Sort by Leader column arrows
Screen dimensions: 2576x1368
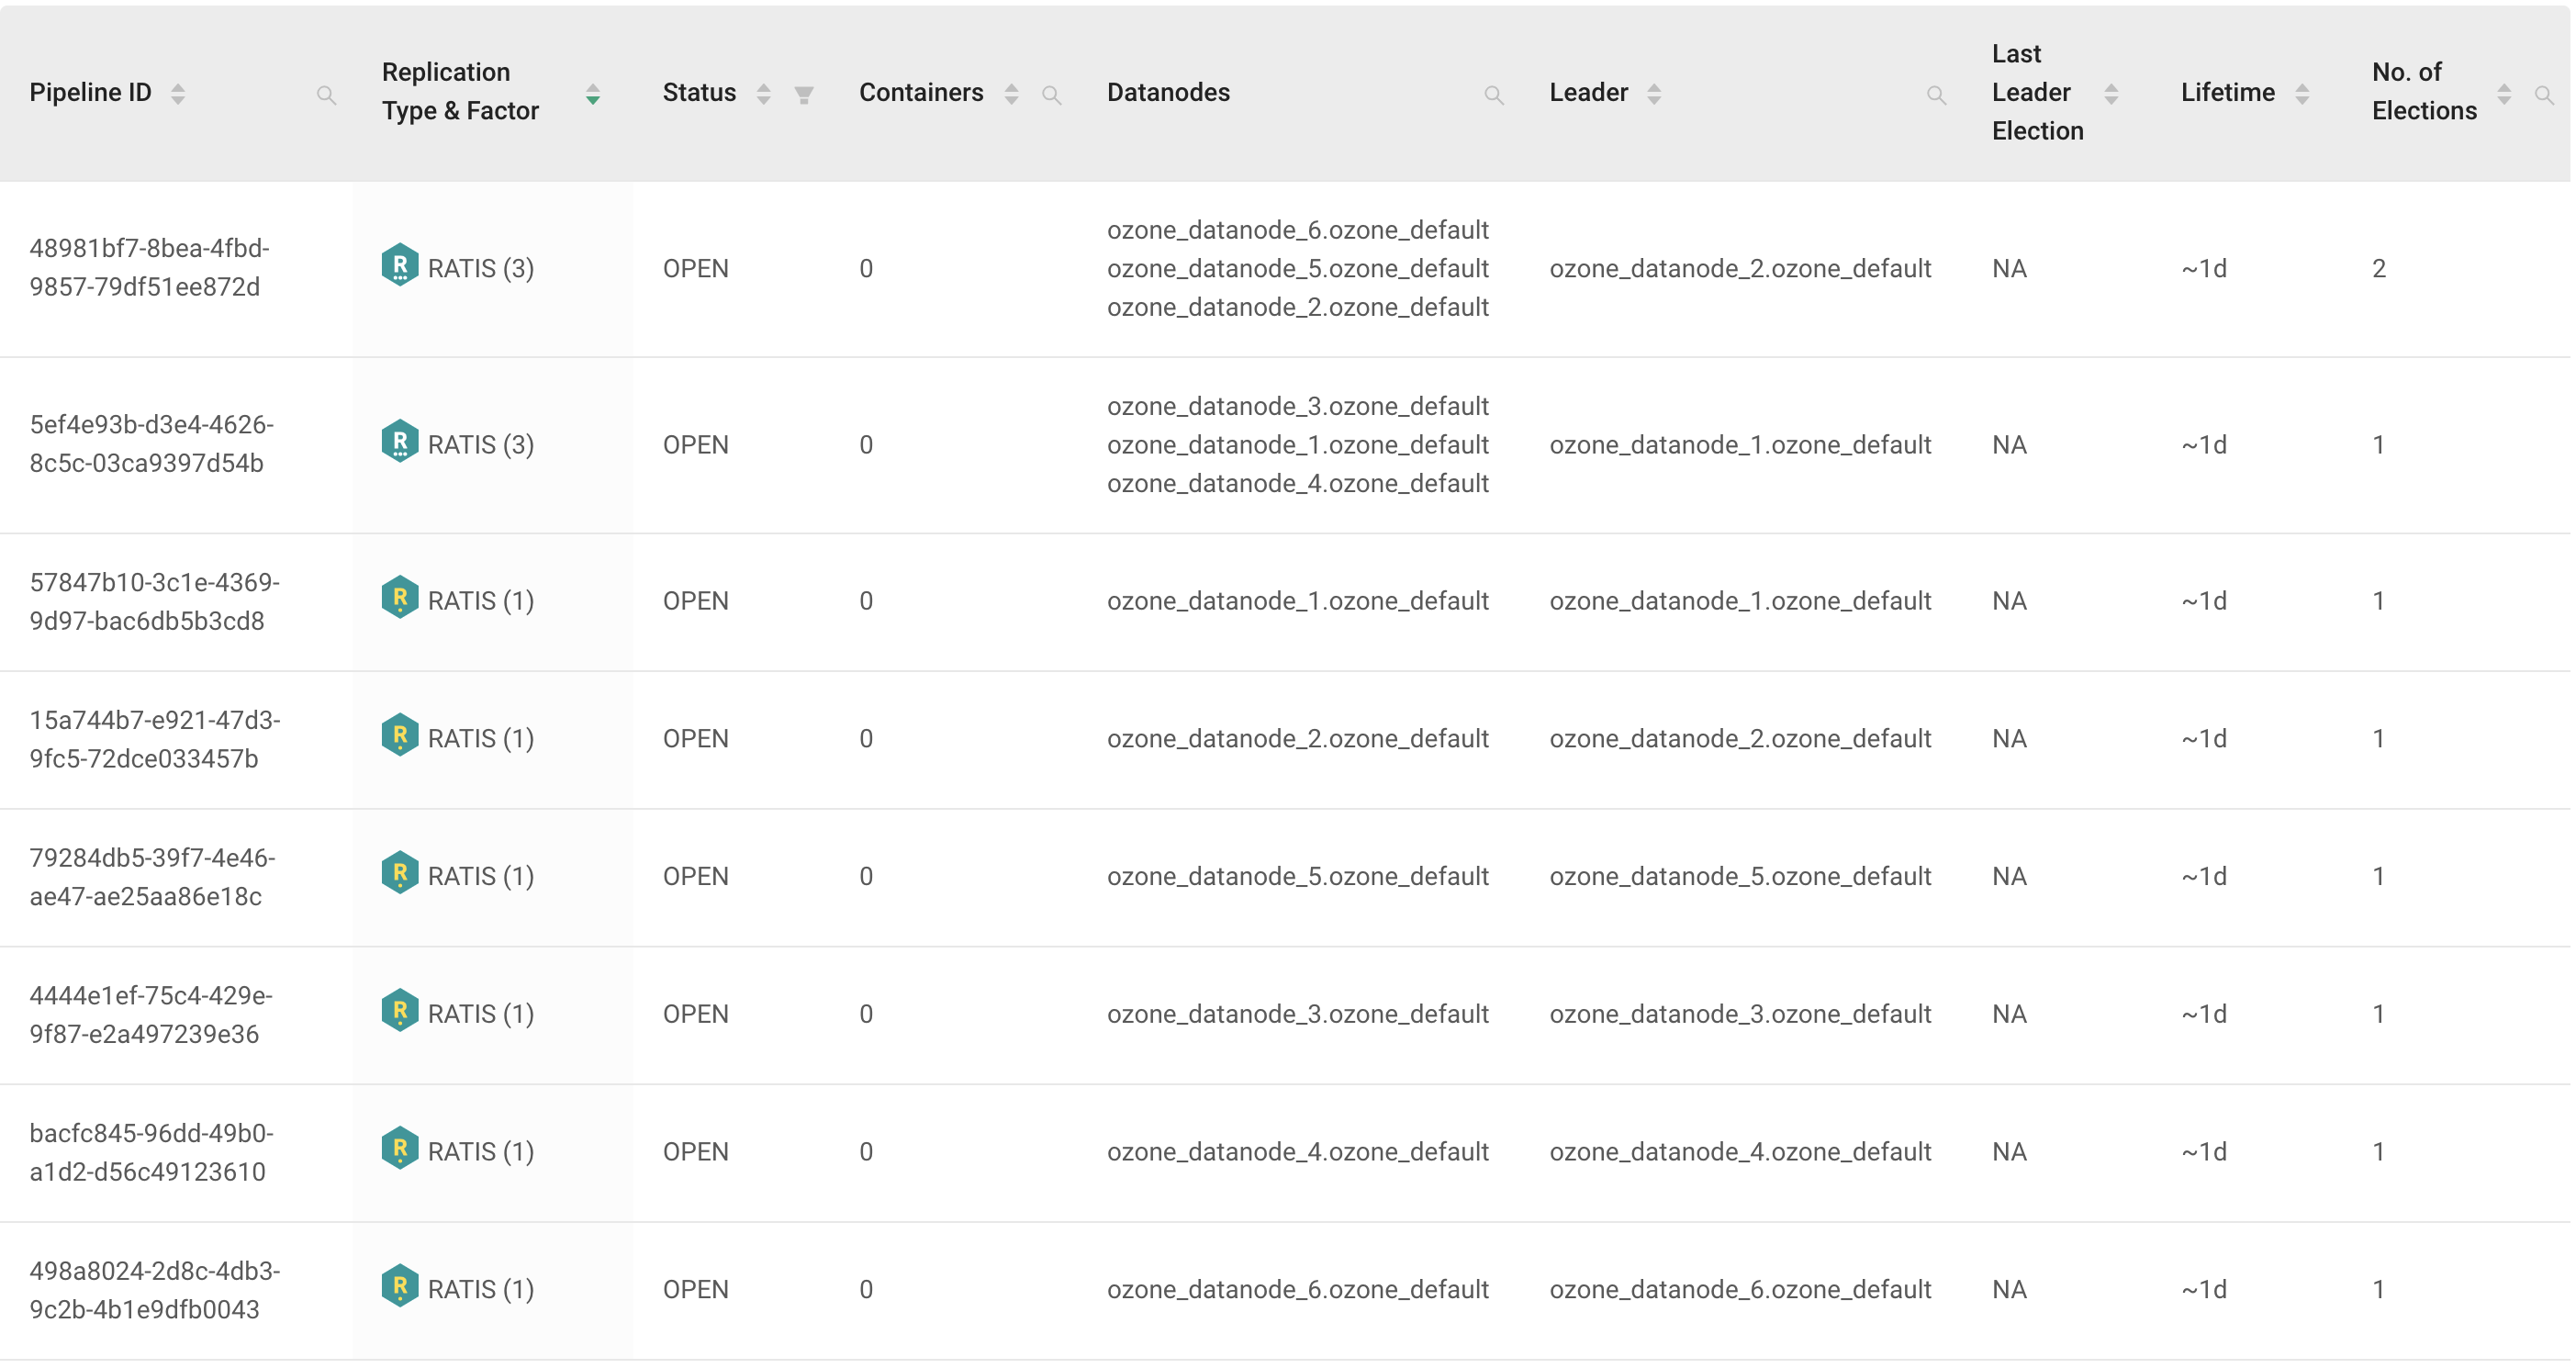[x=1654, y=94]
